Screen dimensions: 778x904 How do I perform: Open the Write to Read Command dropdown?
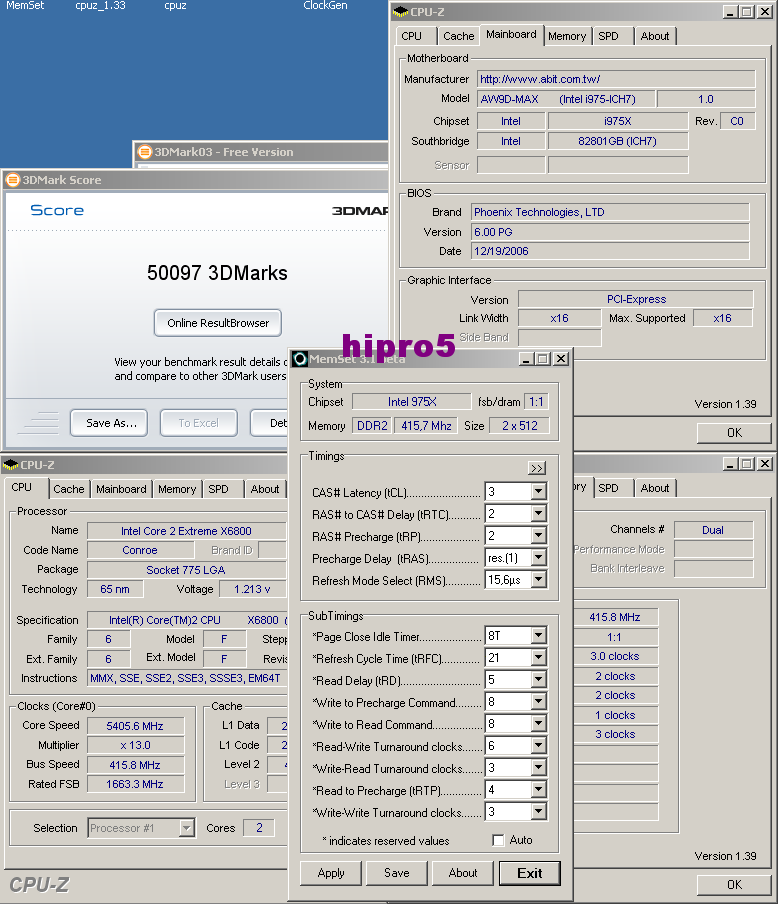coord(539,723)
